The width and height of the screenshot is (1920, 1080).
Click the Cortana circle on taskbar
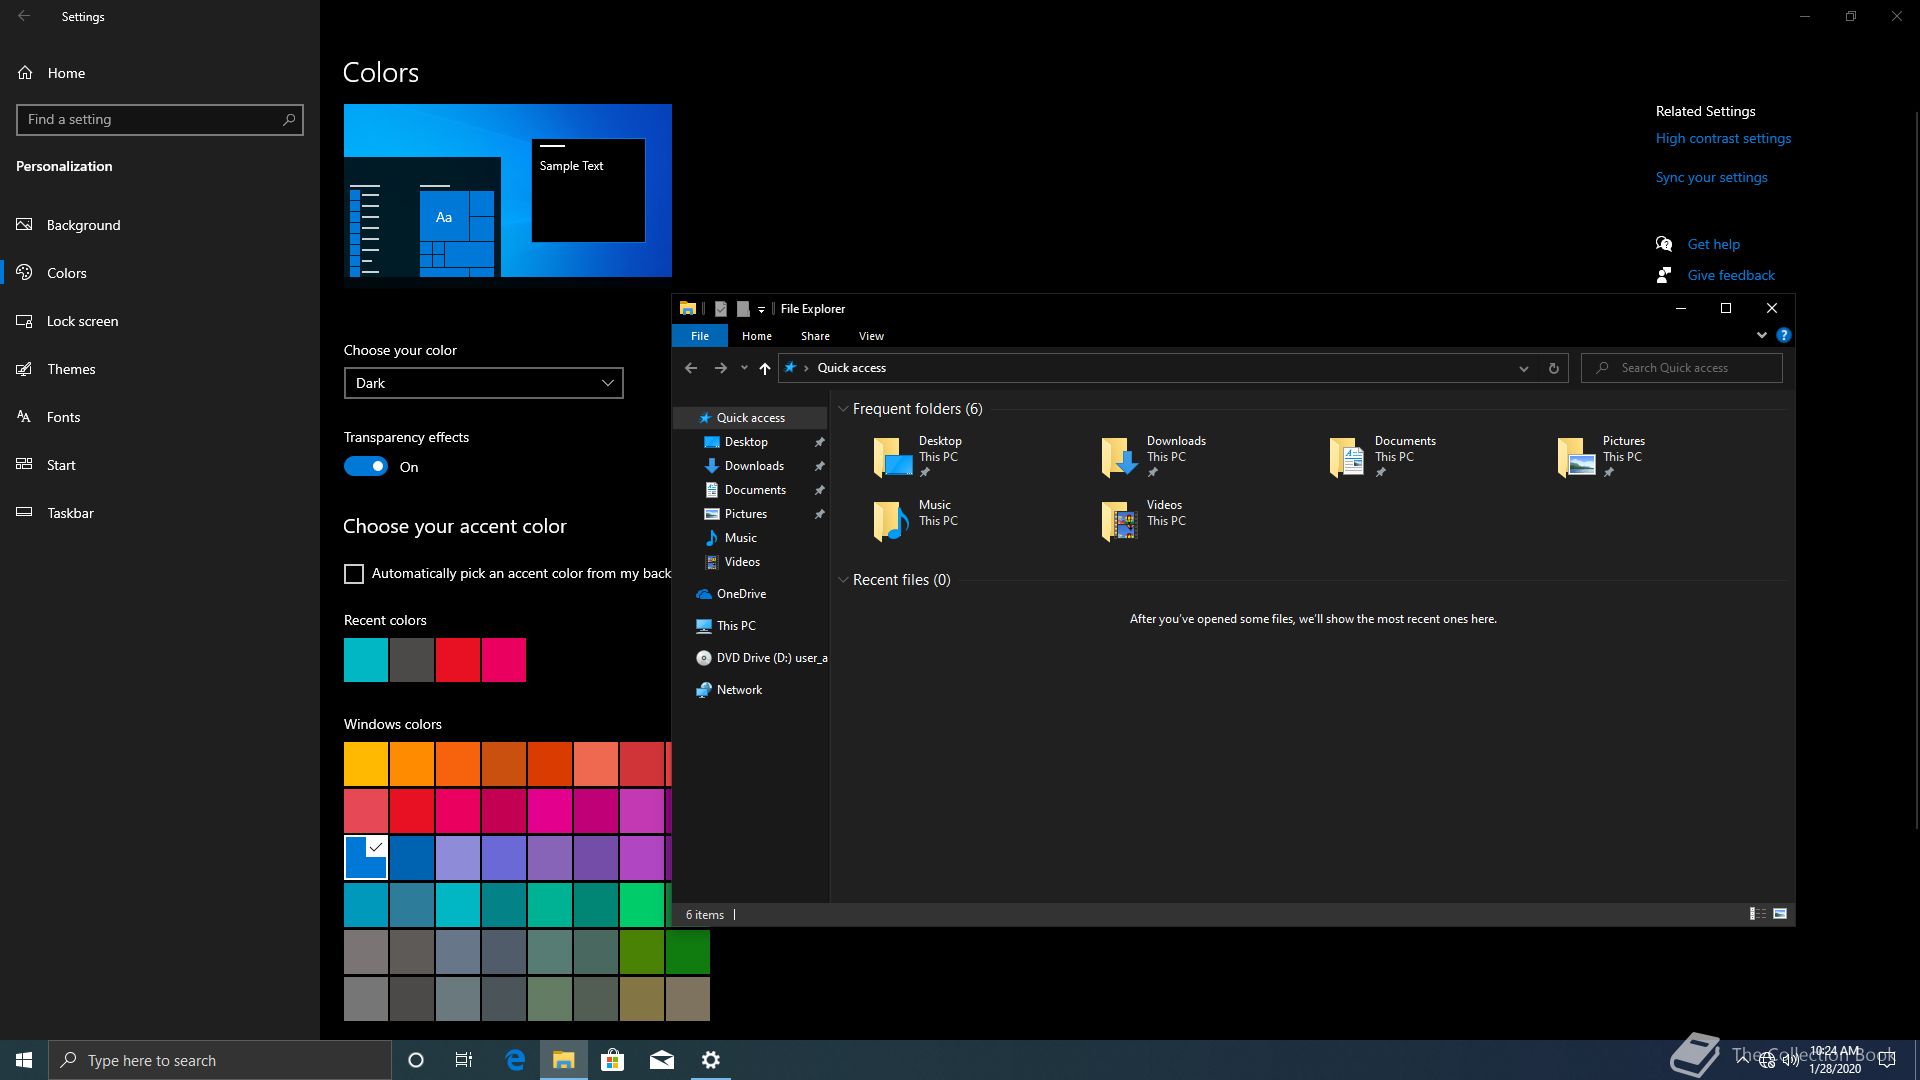(416, 1060)
